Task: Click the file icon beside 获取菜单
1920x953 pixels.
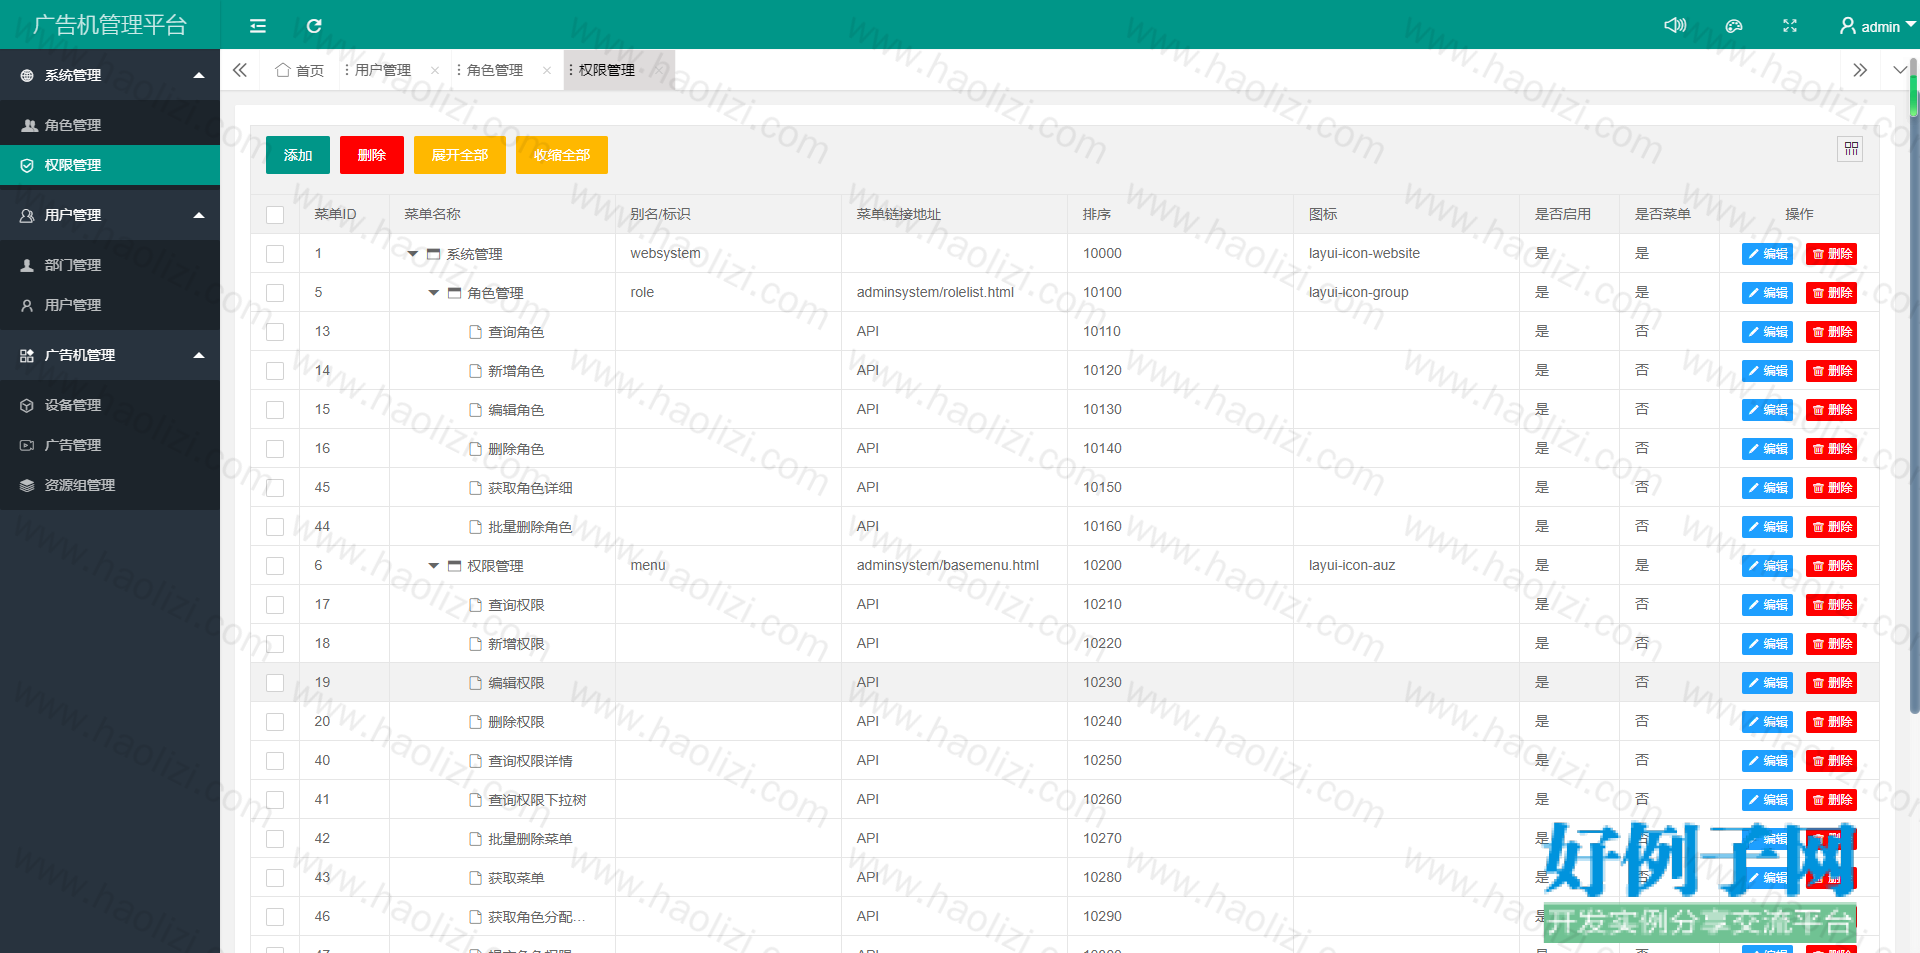Action: point(476,878)
